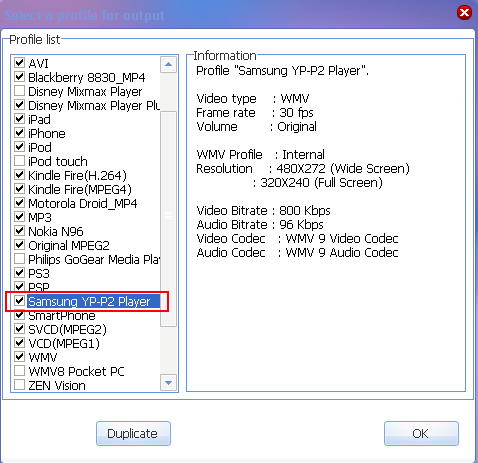Screen dimensions: 478x463
Task: Uncheck the Motorola Droid_MP4 checkbox
Action: point(20,202)
